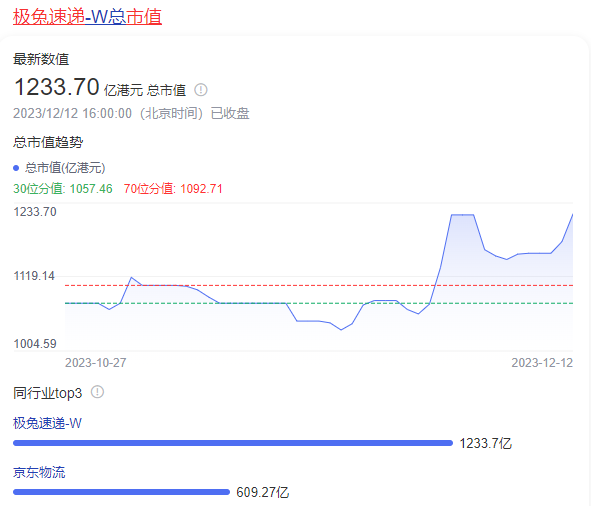Click the 609.27亿 value label
Screen dimensions: 591x506
point(263,492)
